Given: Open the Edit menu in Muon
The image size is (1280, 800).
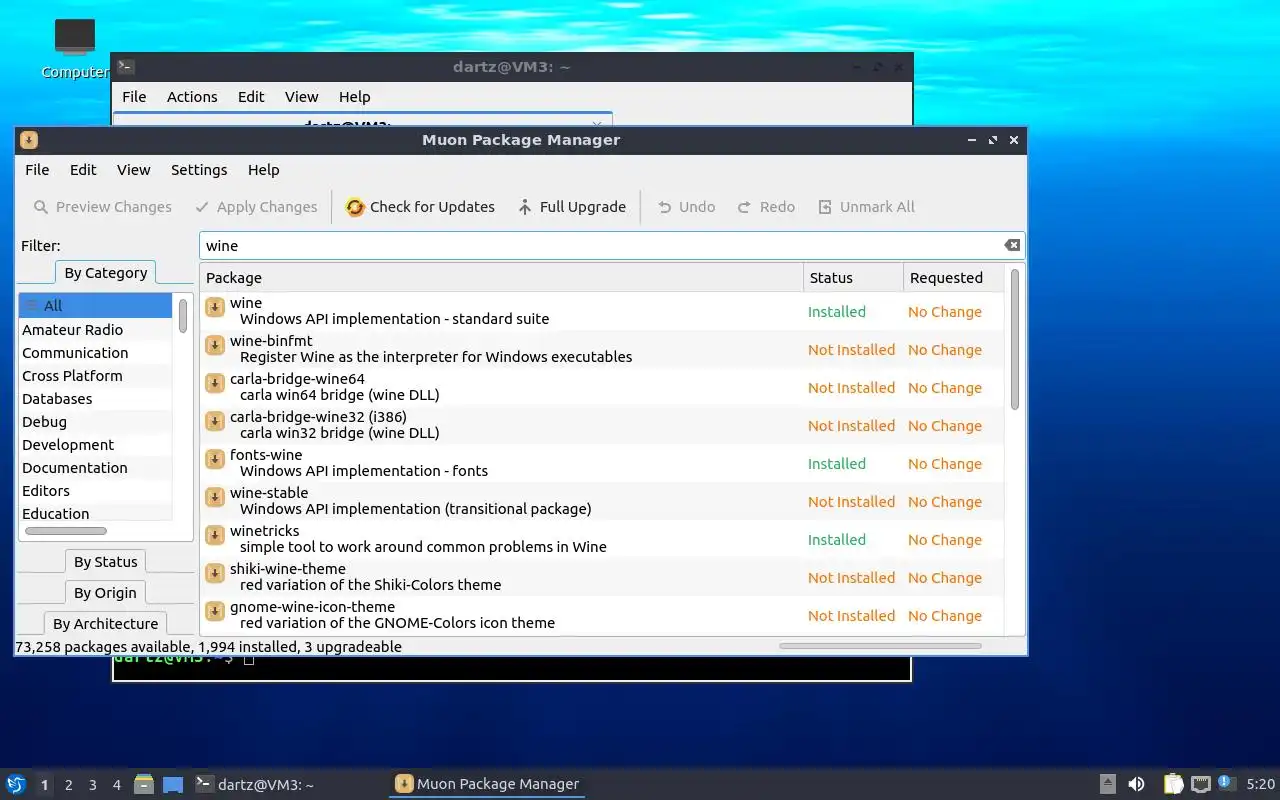Looking at the screenshot, I should click(x=83, y=170).
